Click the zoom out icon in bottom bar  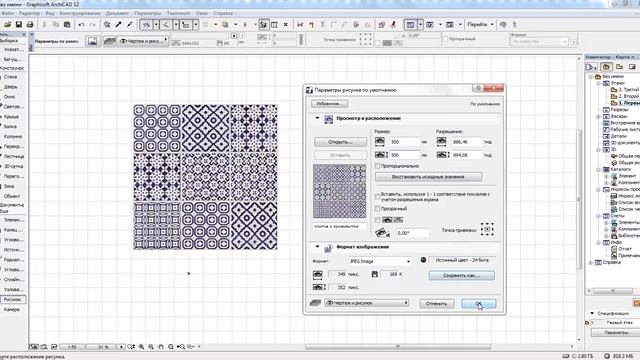pos(151,347)
